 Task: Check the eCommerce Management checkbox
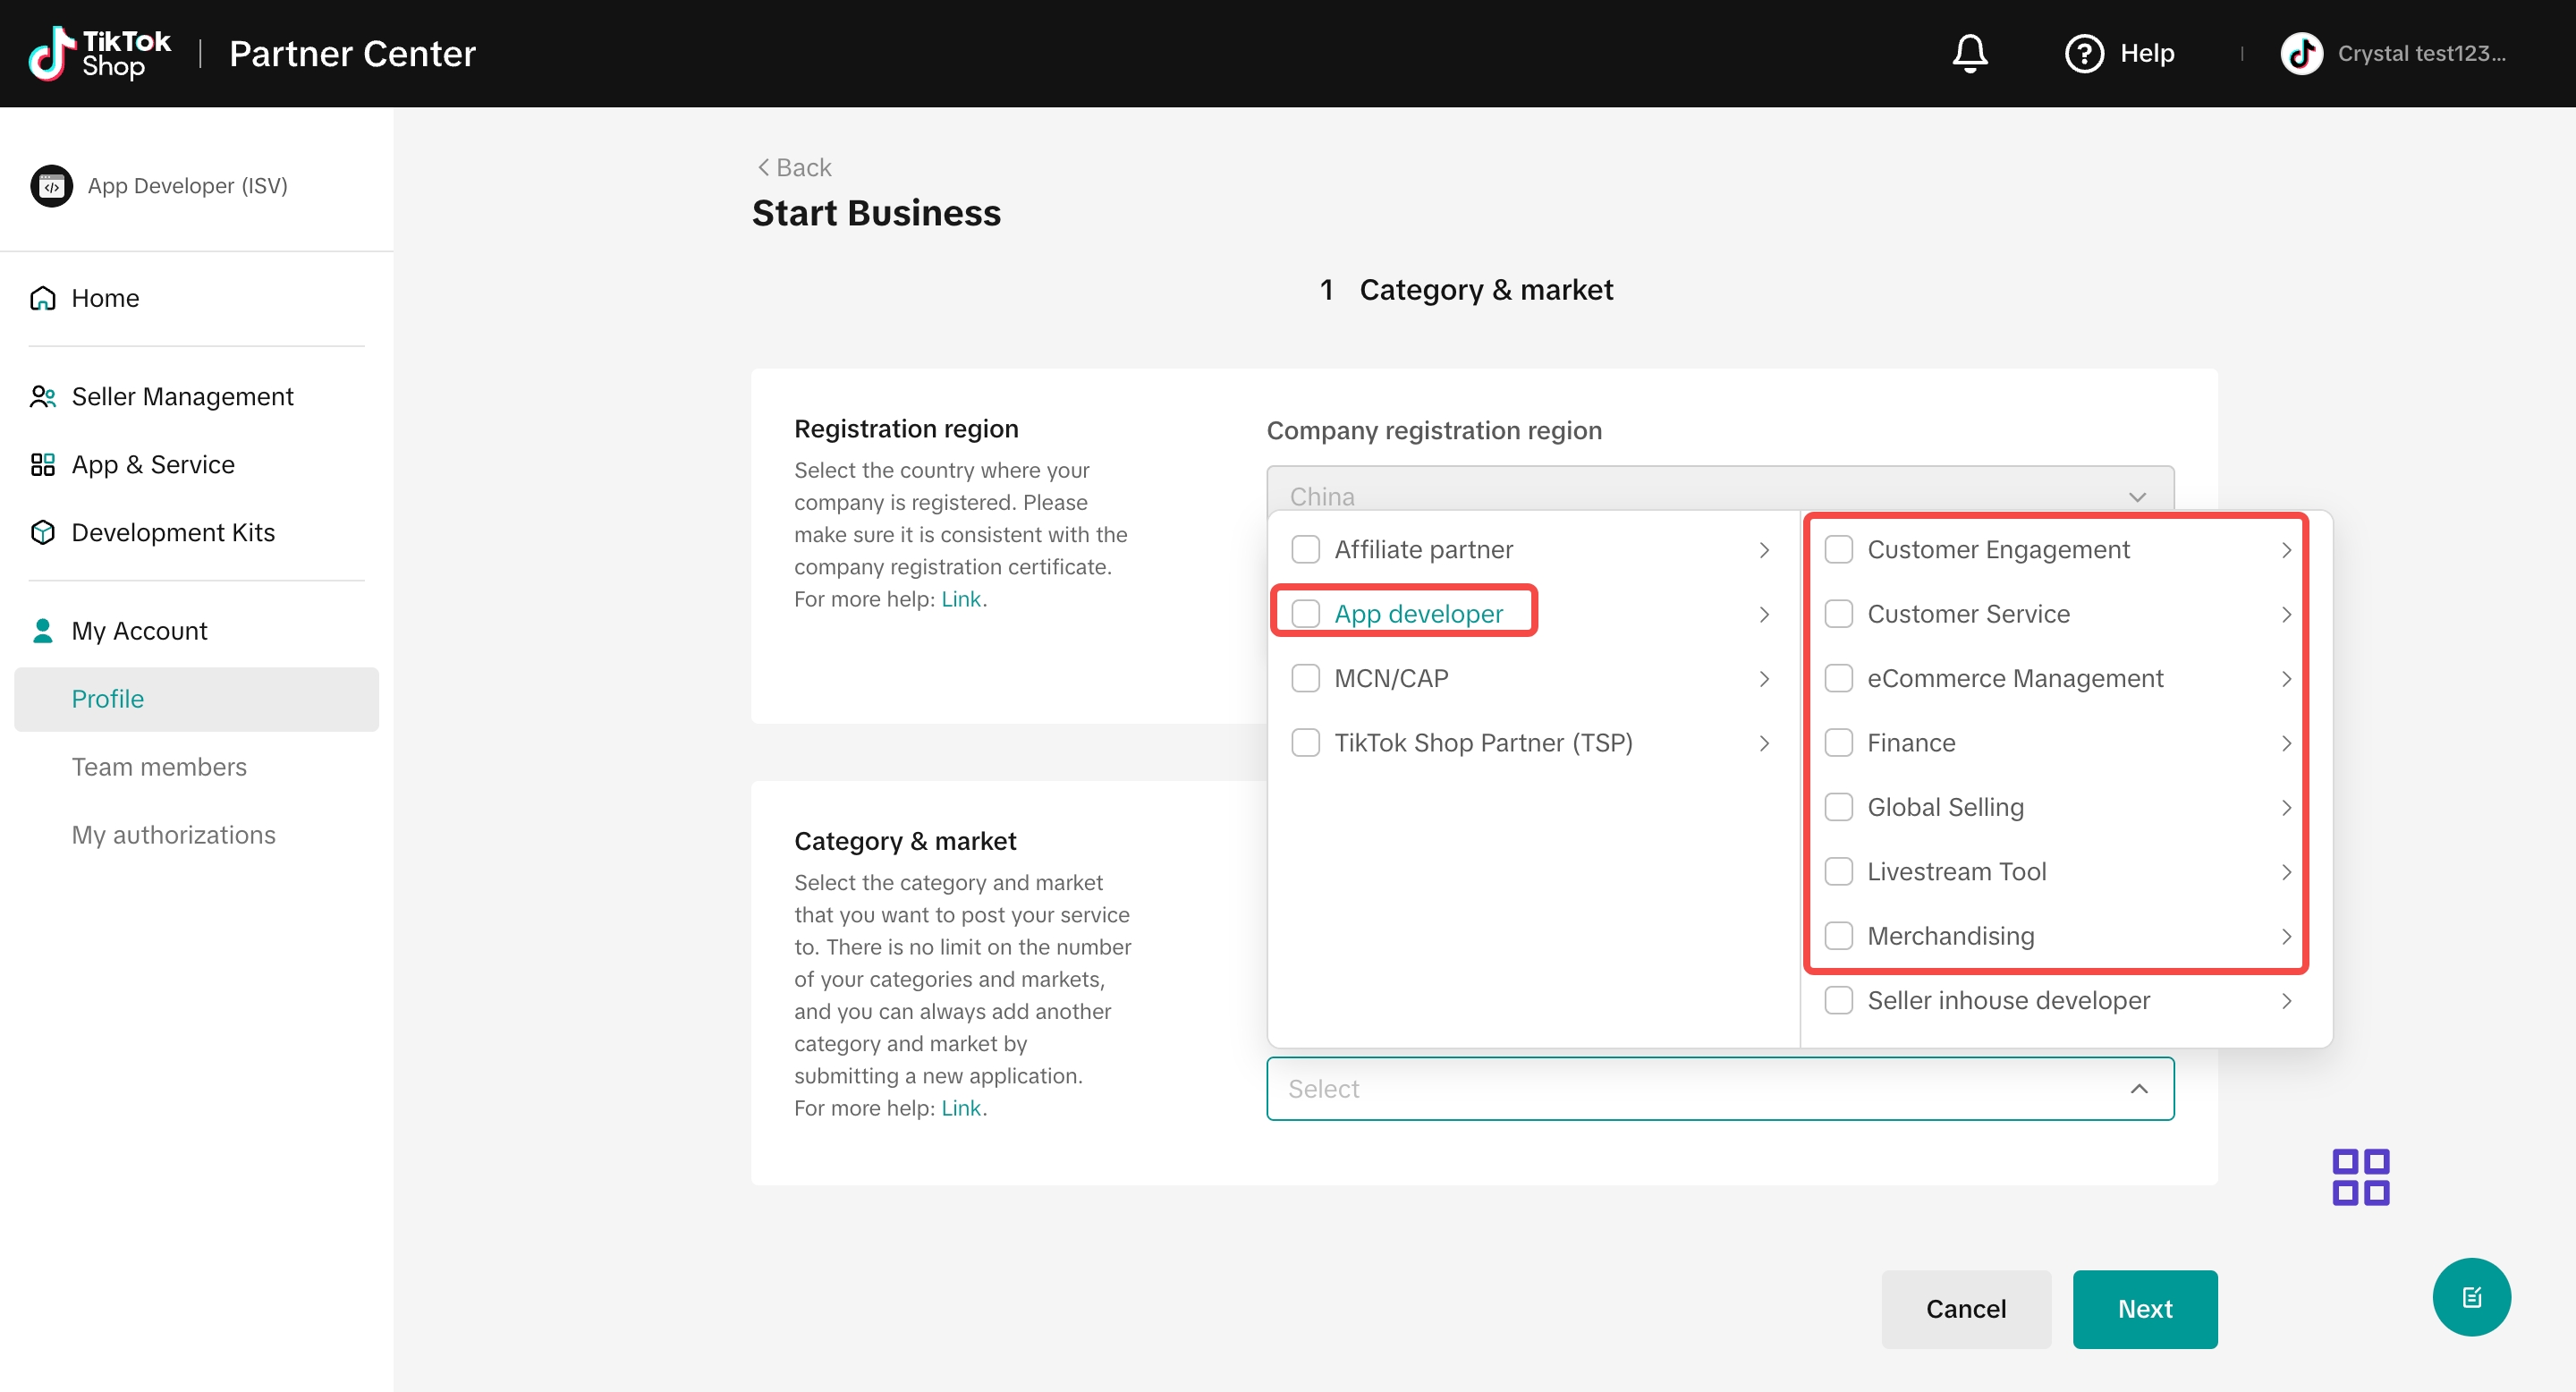1838,678
